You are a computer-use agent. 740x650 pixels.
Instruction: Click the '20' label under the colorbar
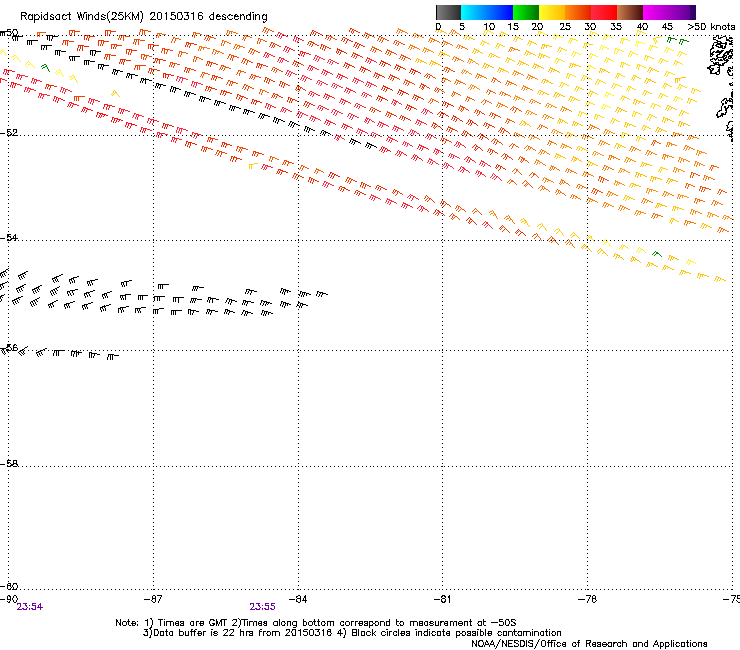537,26
